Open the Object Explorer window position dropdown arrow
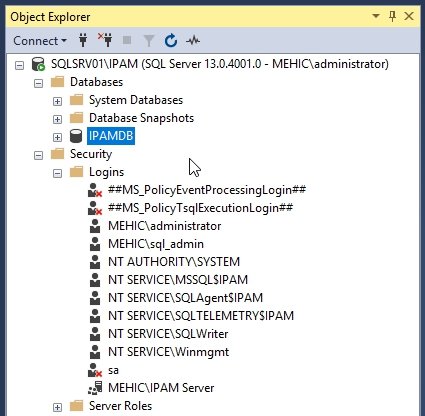The image size is (425, 416). pyautogui.click(x=376, y=16)
